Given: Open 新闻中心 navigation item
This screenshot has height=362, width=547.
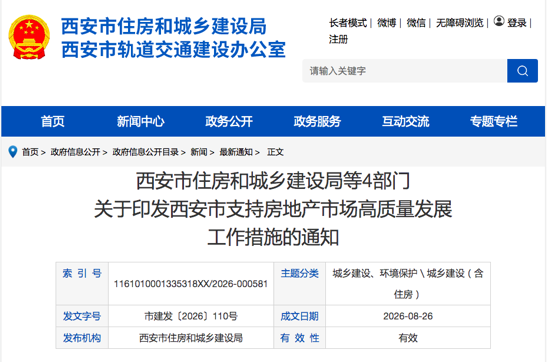Looking at the screenshot, I should click(141, 121).
